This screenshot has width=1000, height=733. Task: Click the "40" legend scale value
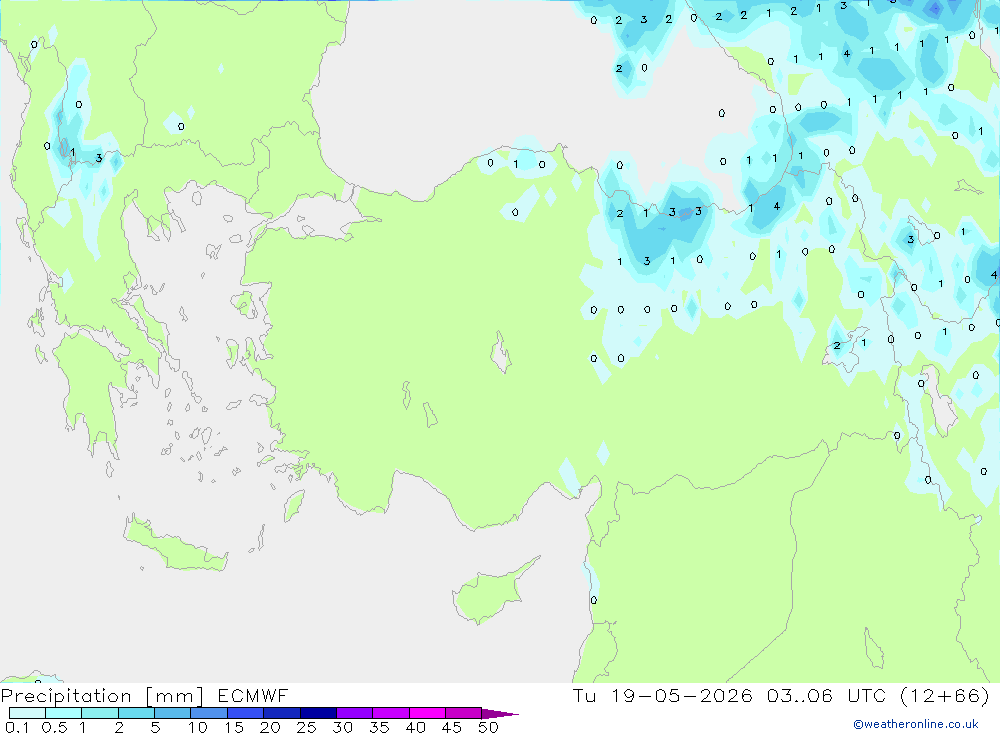pyautogui.click(x=416, y=727)
